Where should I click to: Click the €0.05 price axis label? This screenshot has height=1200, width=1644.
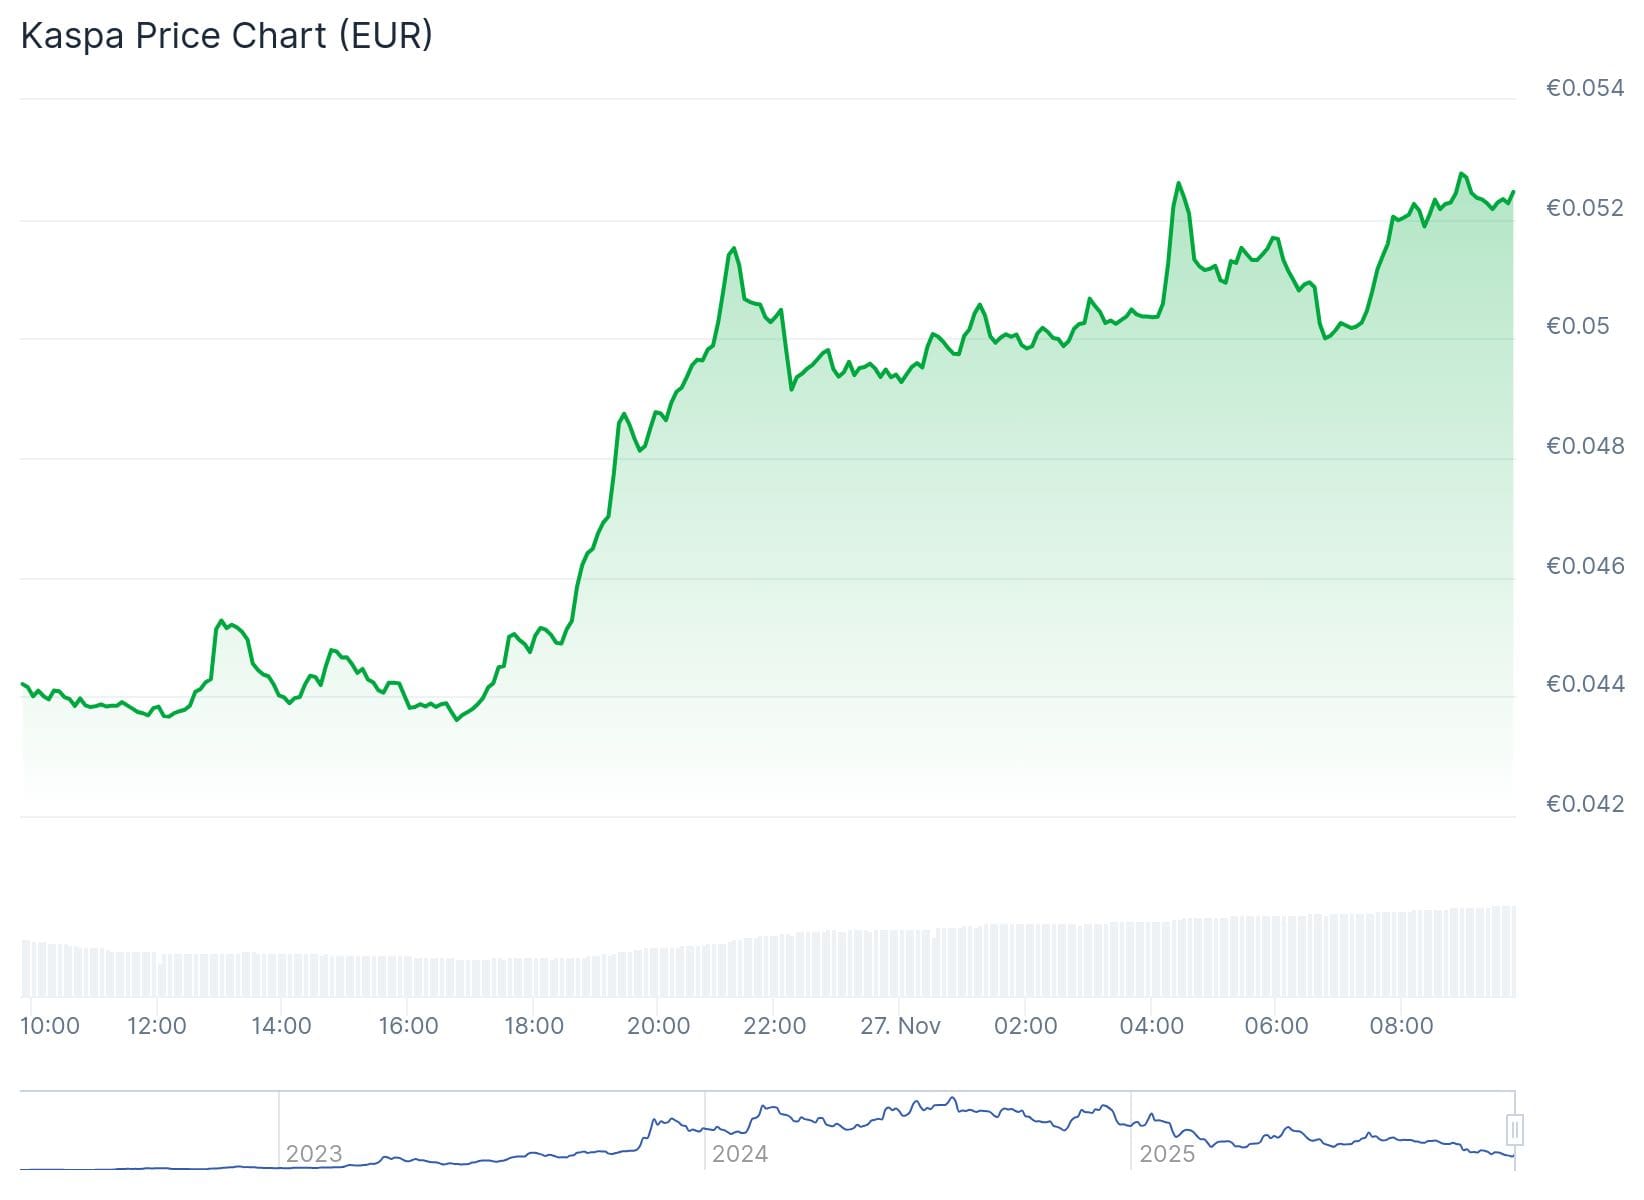(x=1577, y=327)
